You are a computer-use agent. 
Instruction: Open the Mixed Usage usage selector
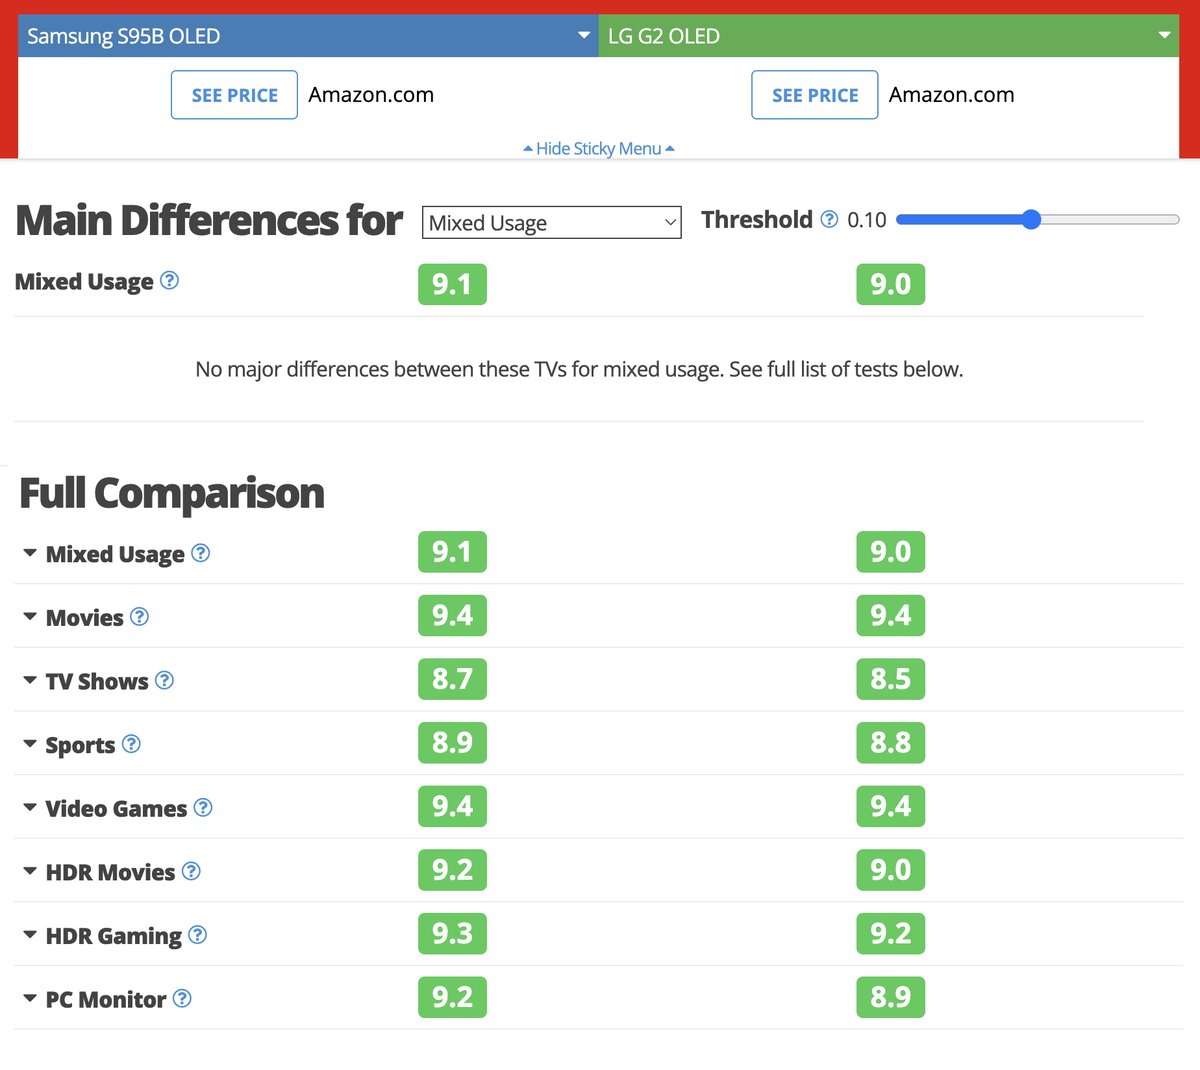[x=552, y=222]
